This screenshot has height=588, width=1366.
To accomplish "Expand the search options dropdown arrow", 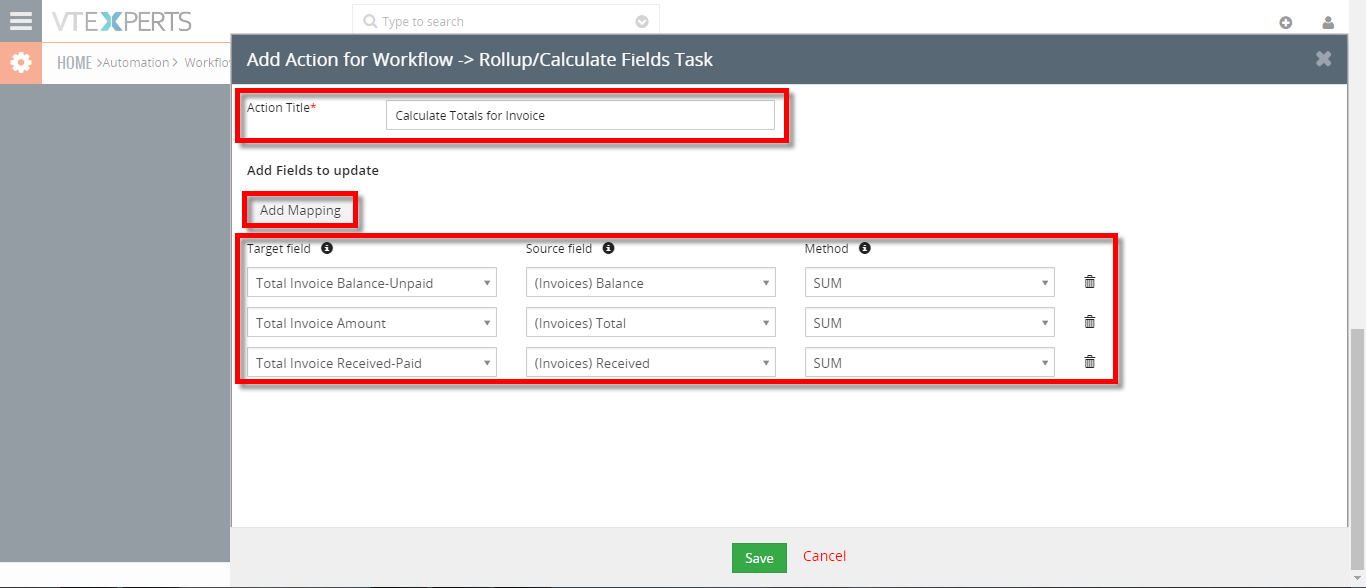I will 642,21.
